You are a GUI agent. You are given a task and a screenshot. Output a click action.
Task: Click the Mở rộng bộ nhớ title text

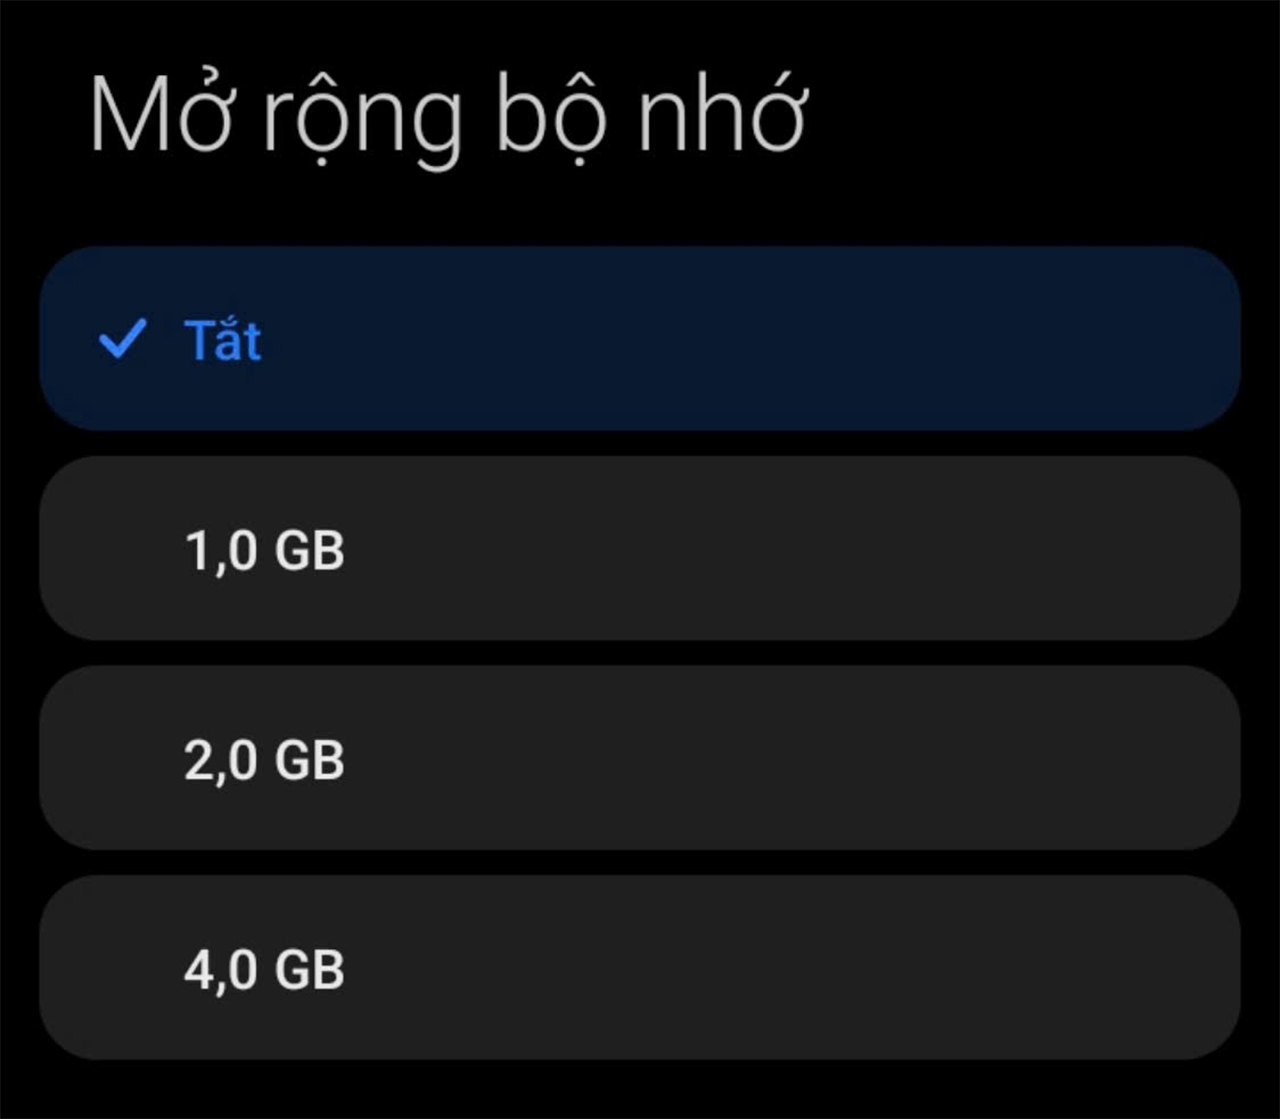coord(450,113)
